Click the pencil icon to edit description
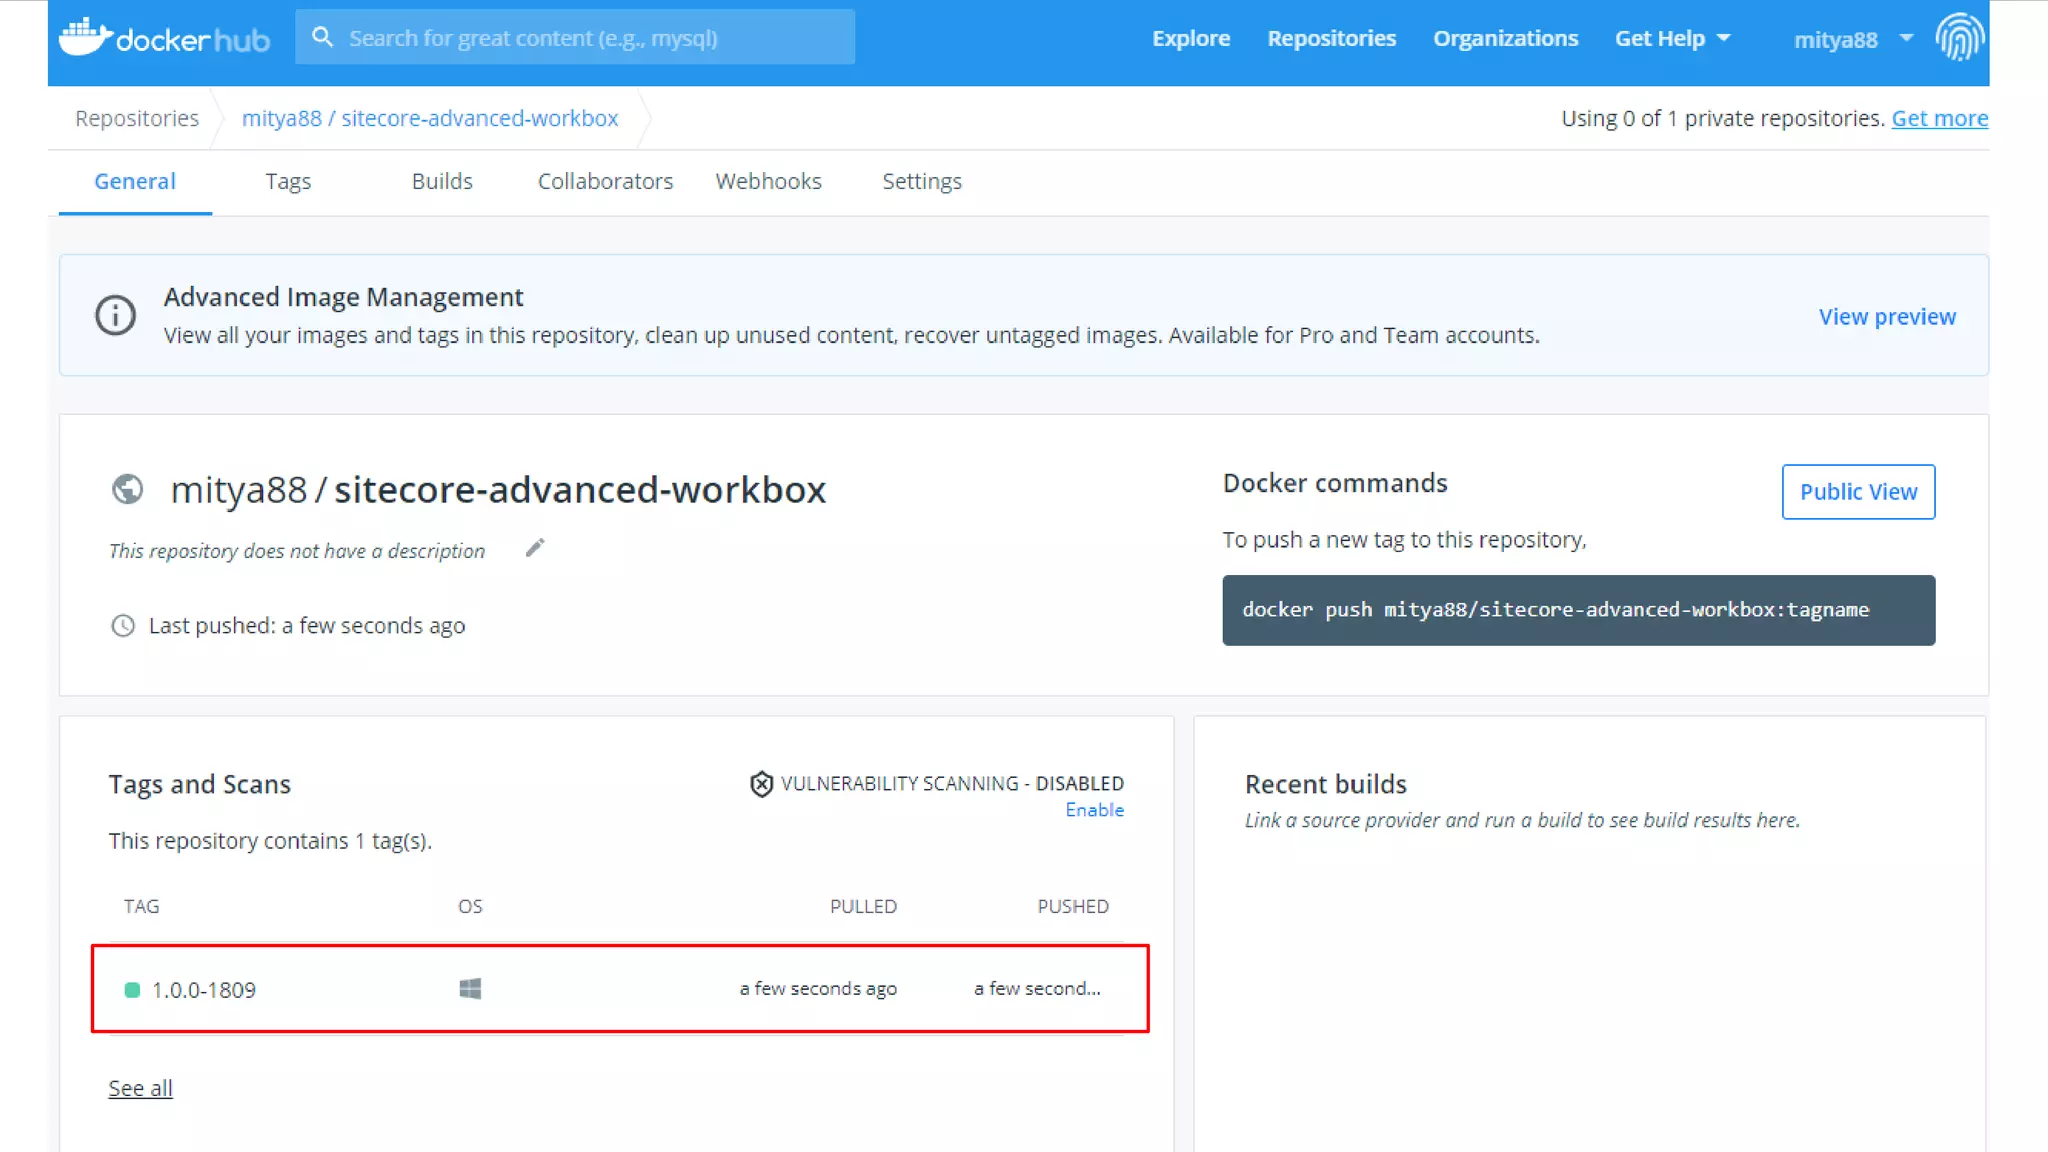 tap(535, 548)
